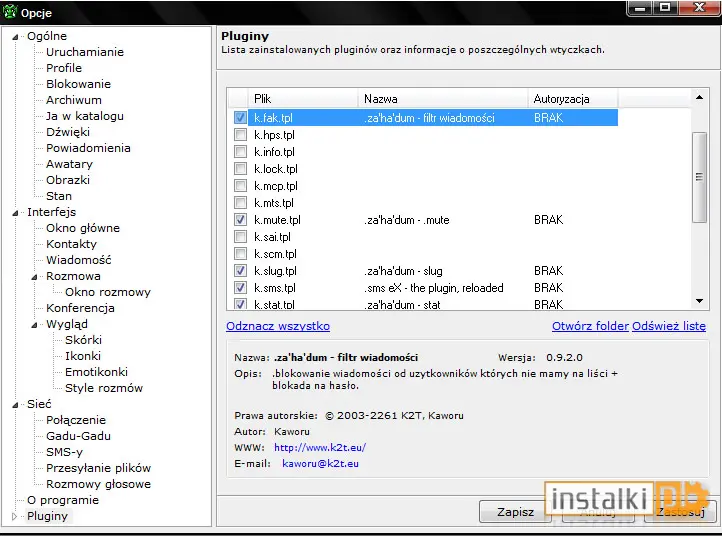Click the plugin list vertical scrollbar thumb
The height and width of the screenshot is (536, 722).
click(699, 177)
